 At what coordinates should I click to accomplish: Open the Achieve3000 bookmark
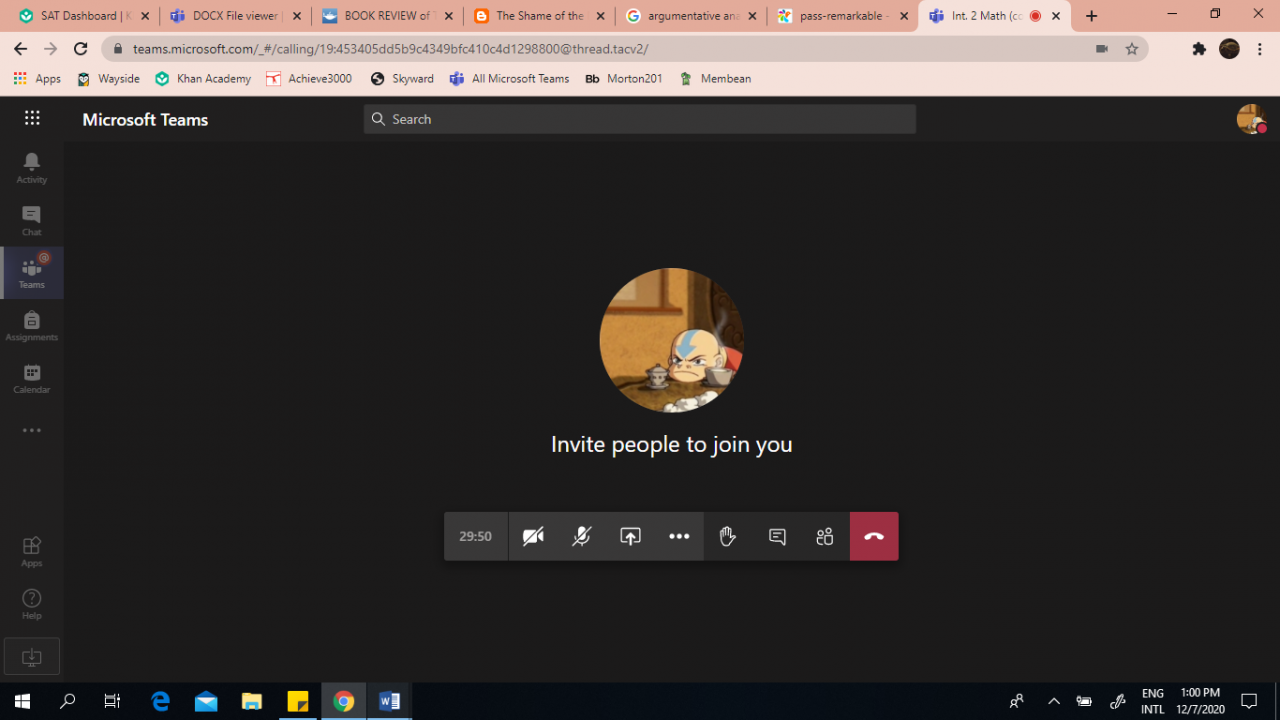(309, 79)
